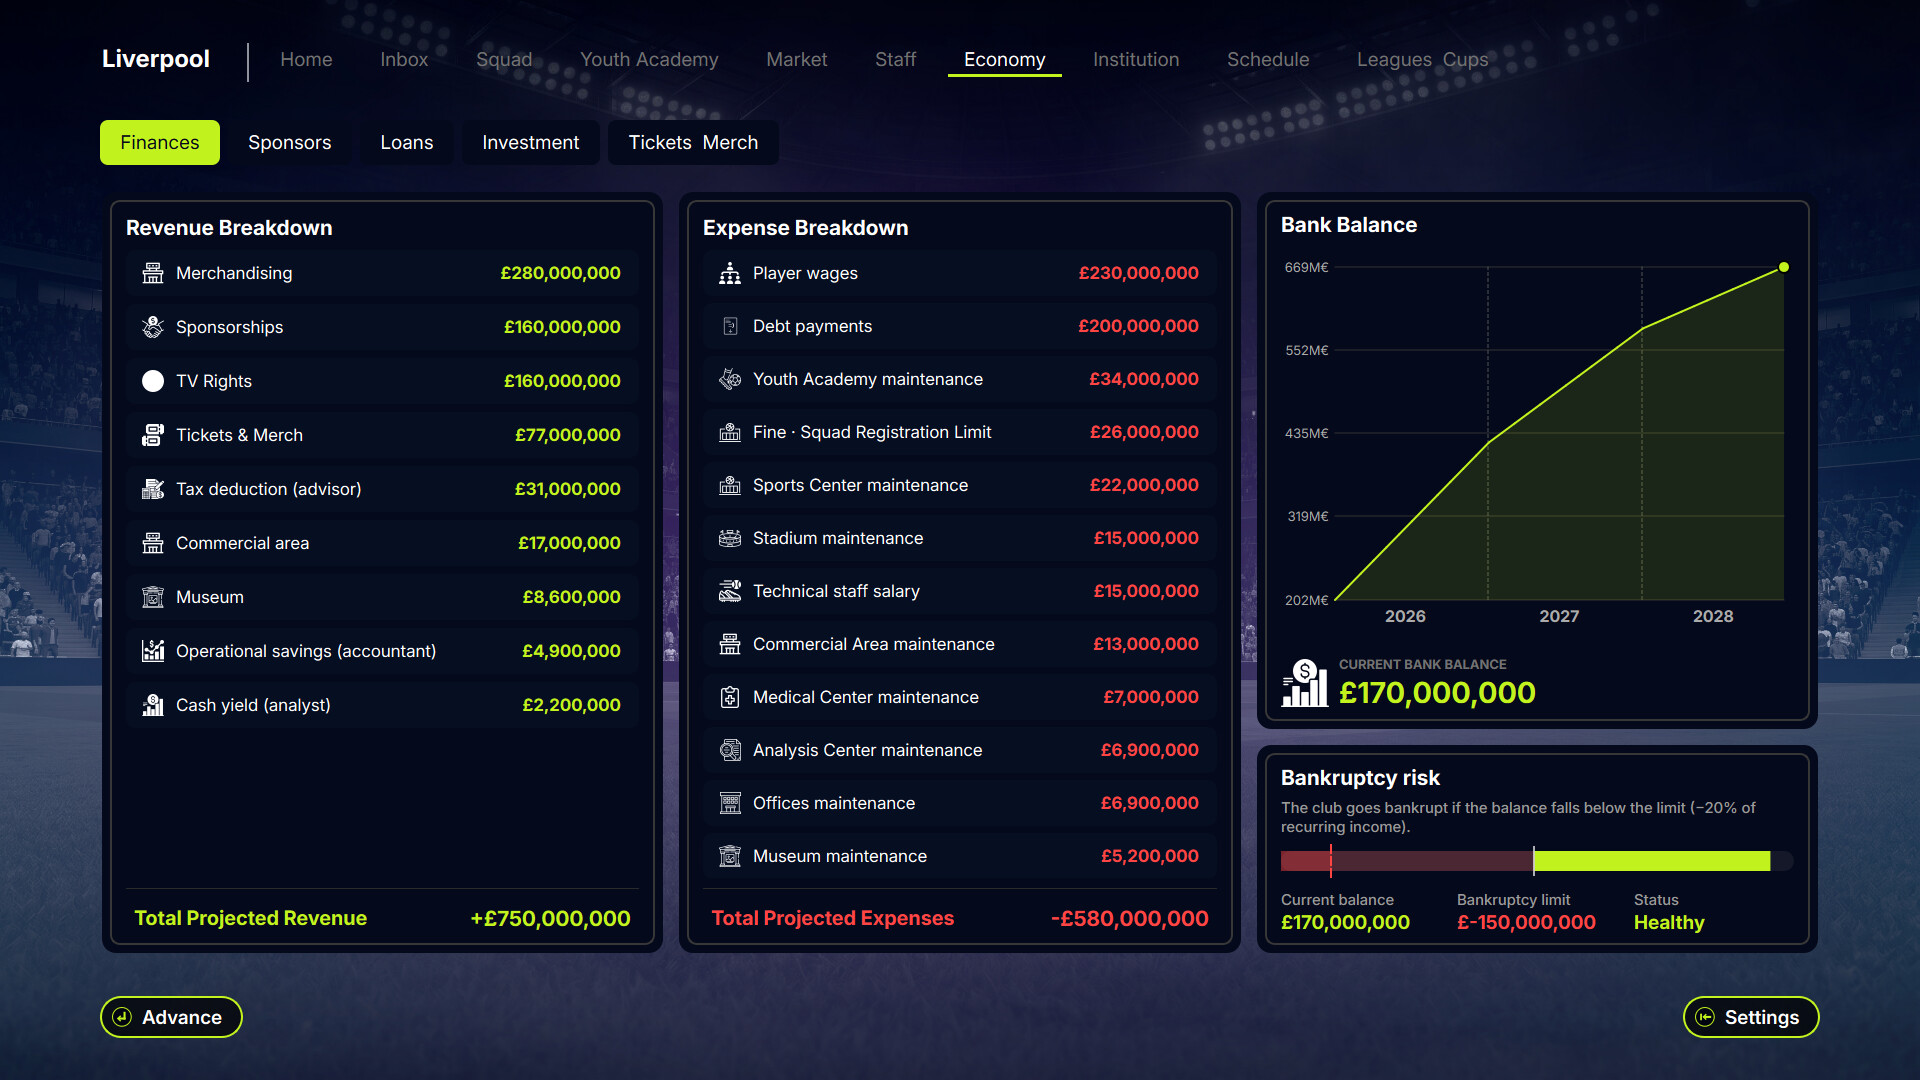Switch to the Market tab
The image size is (1920, 1080).
pos(796,59)
